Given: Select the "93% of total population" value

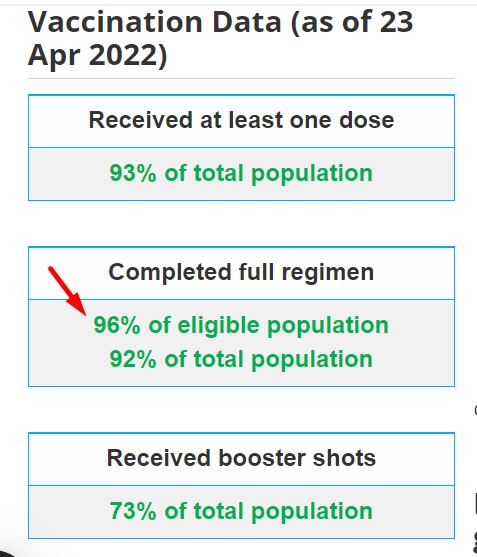Looking at the screenshot, I should [x=241, y=174].
